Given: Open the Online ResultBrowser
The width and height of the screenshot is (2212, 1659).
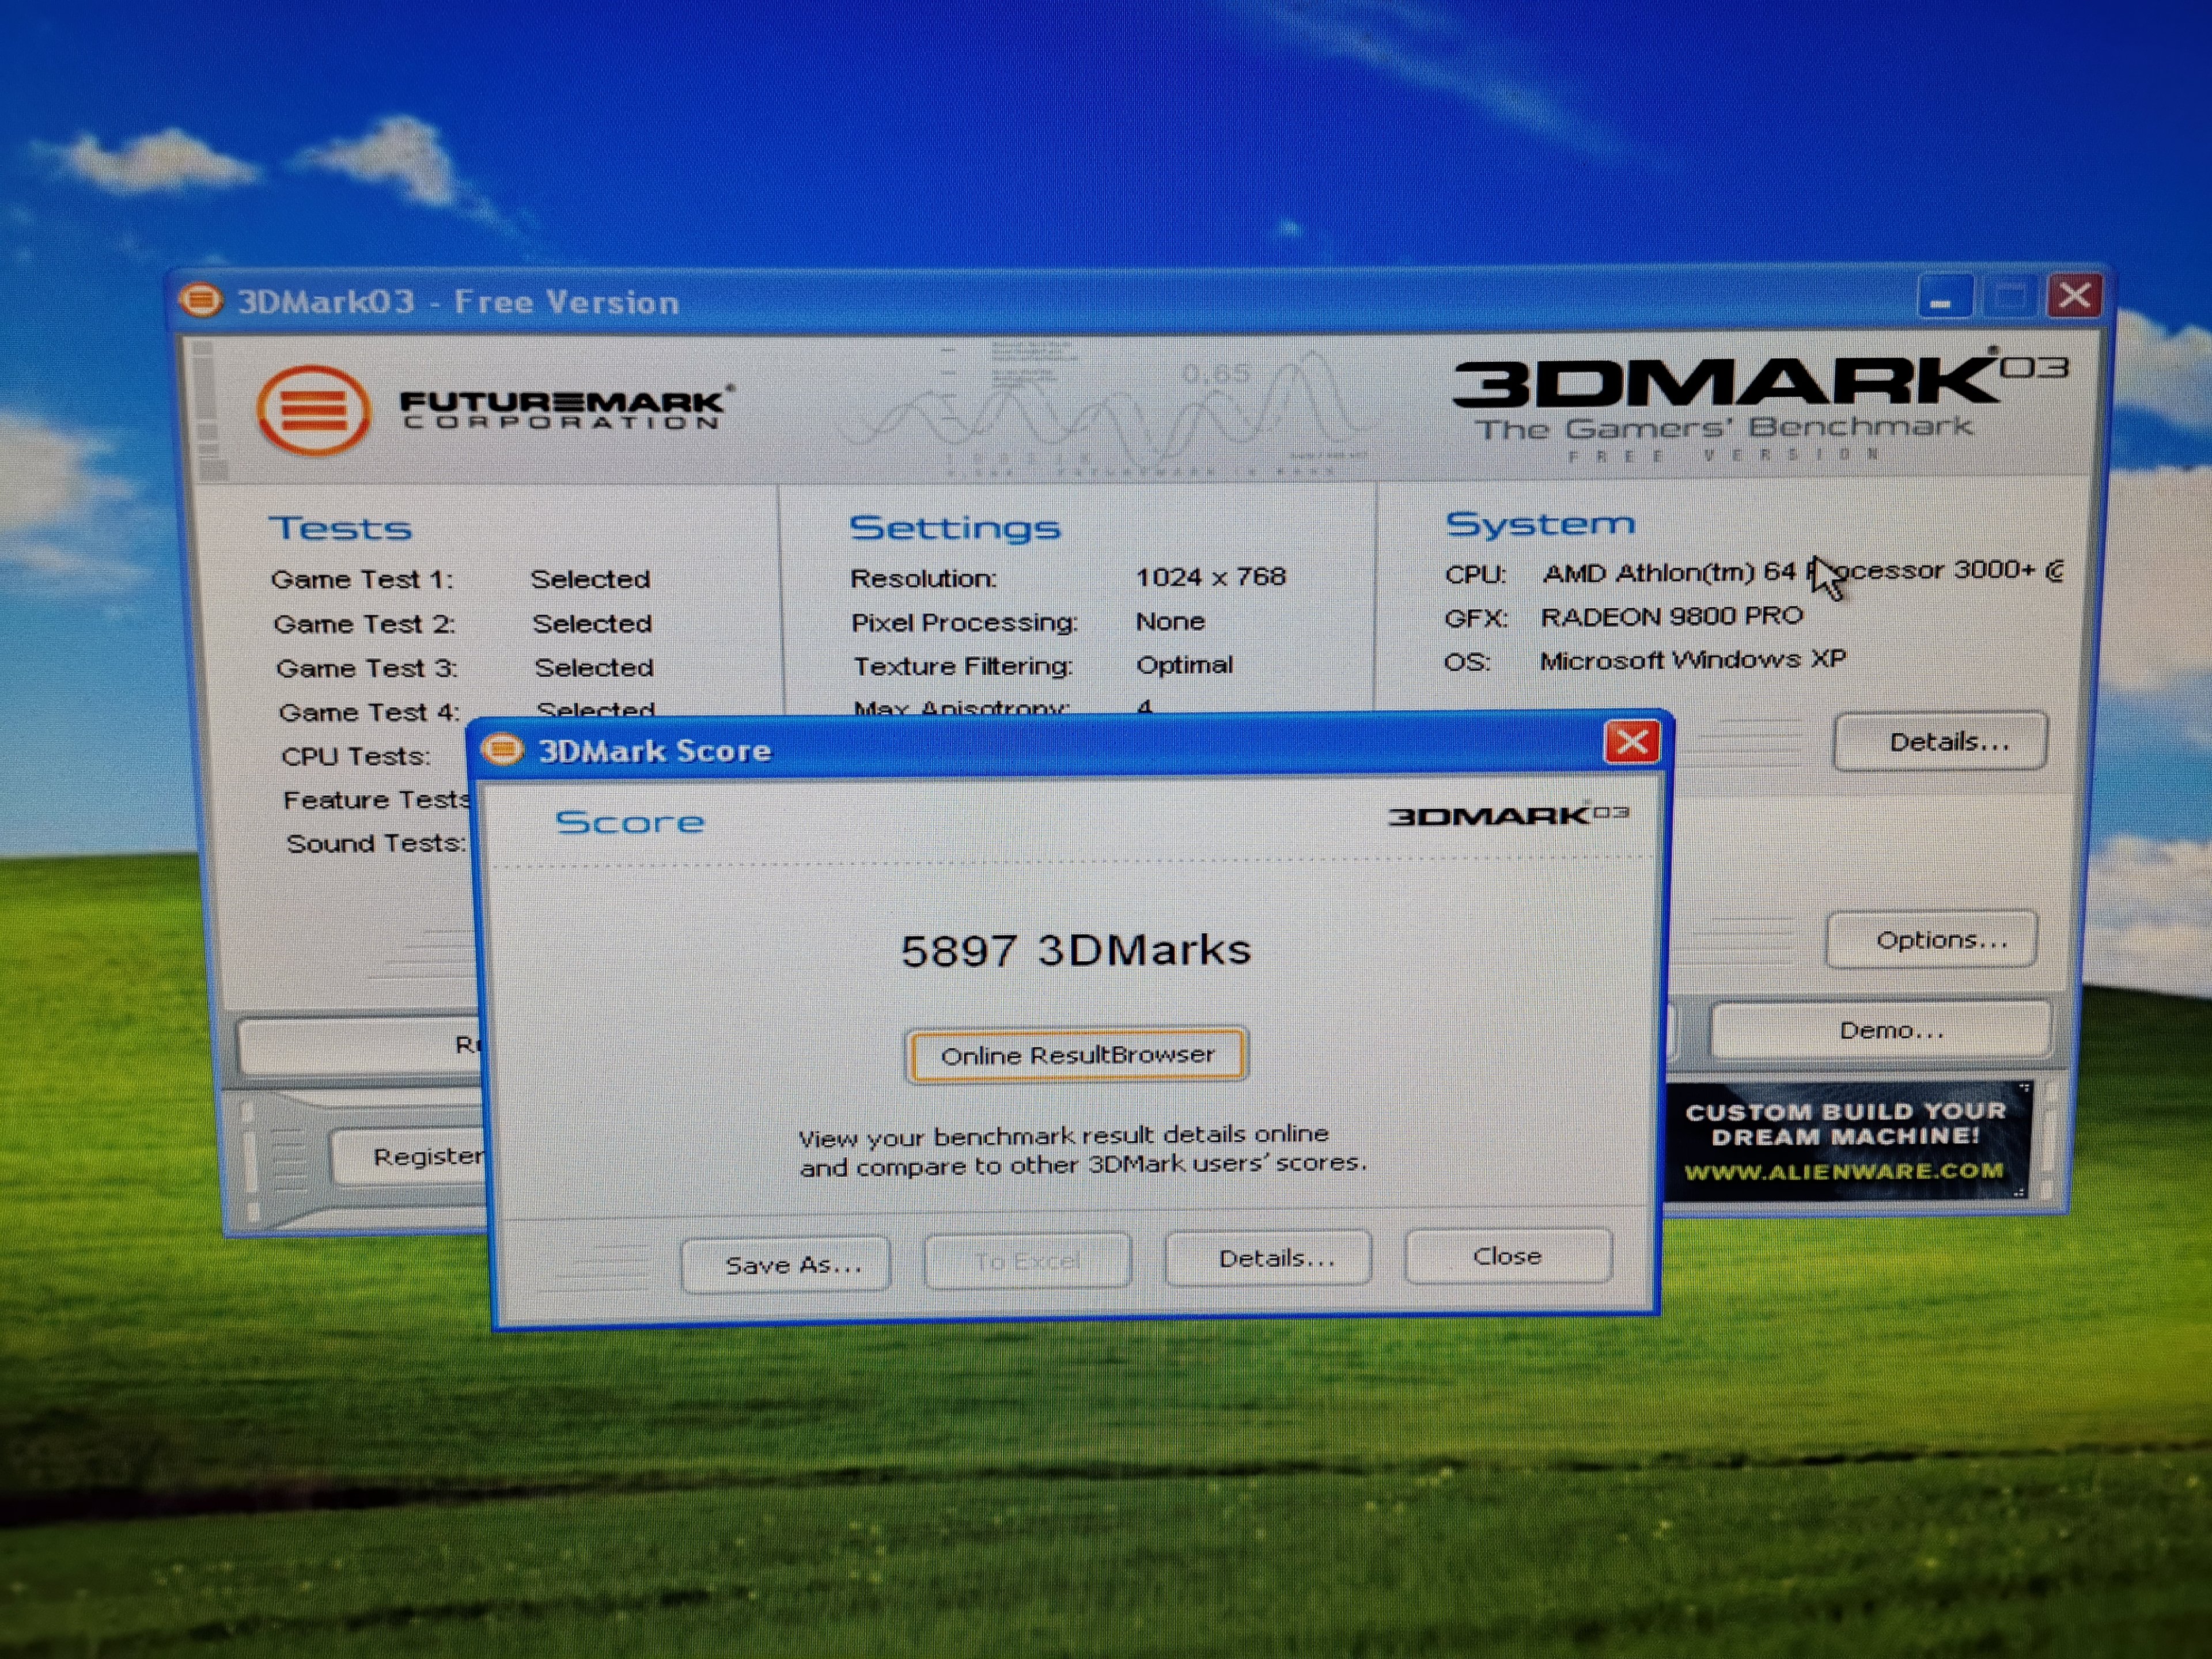Looking at the screenshot, I should [1076, 1055].
